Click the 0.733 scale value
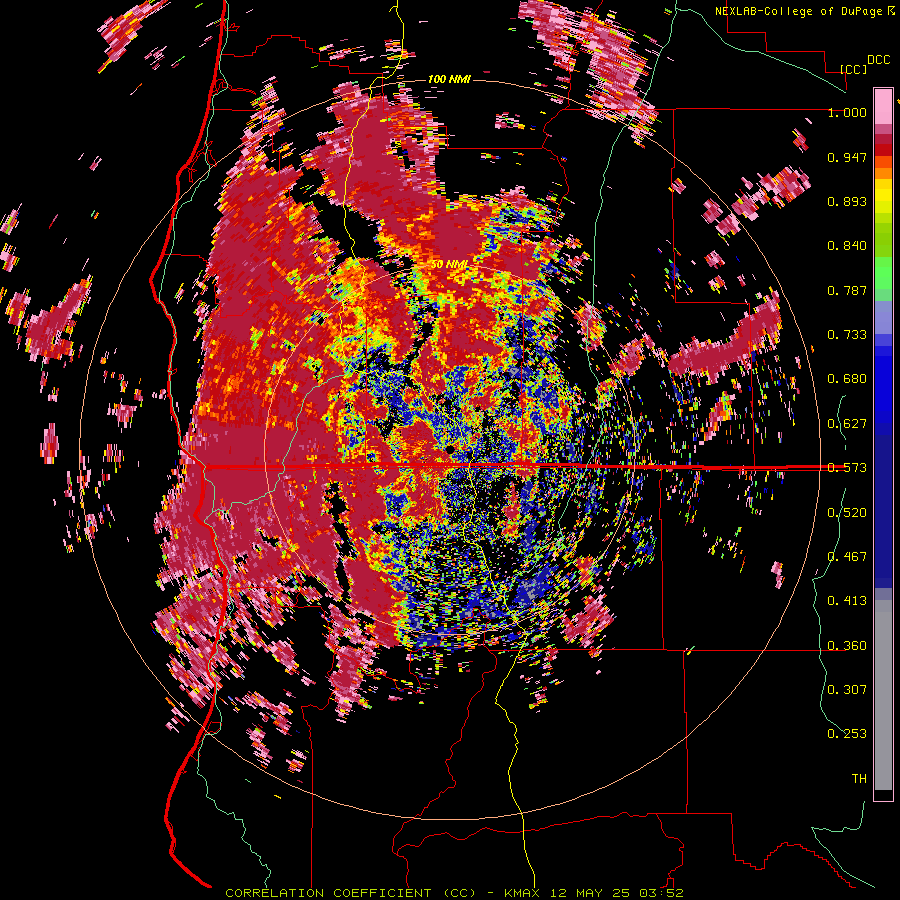This screenshot has height=900, width=900. click(847, 335)
